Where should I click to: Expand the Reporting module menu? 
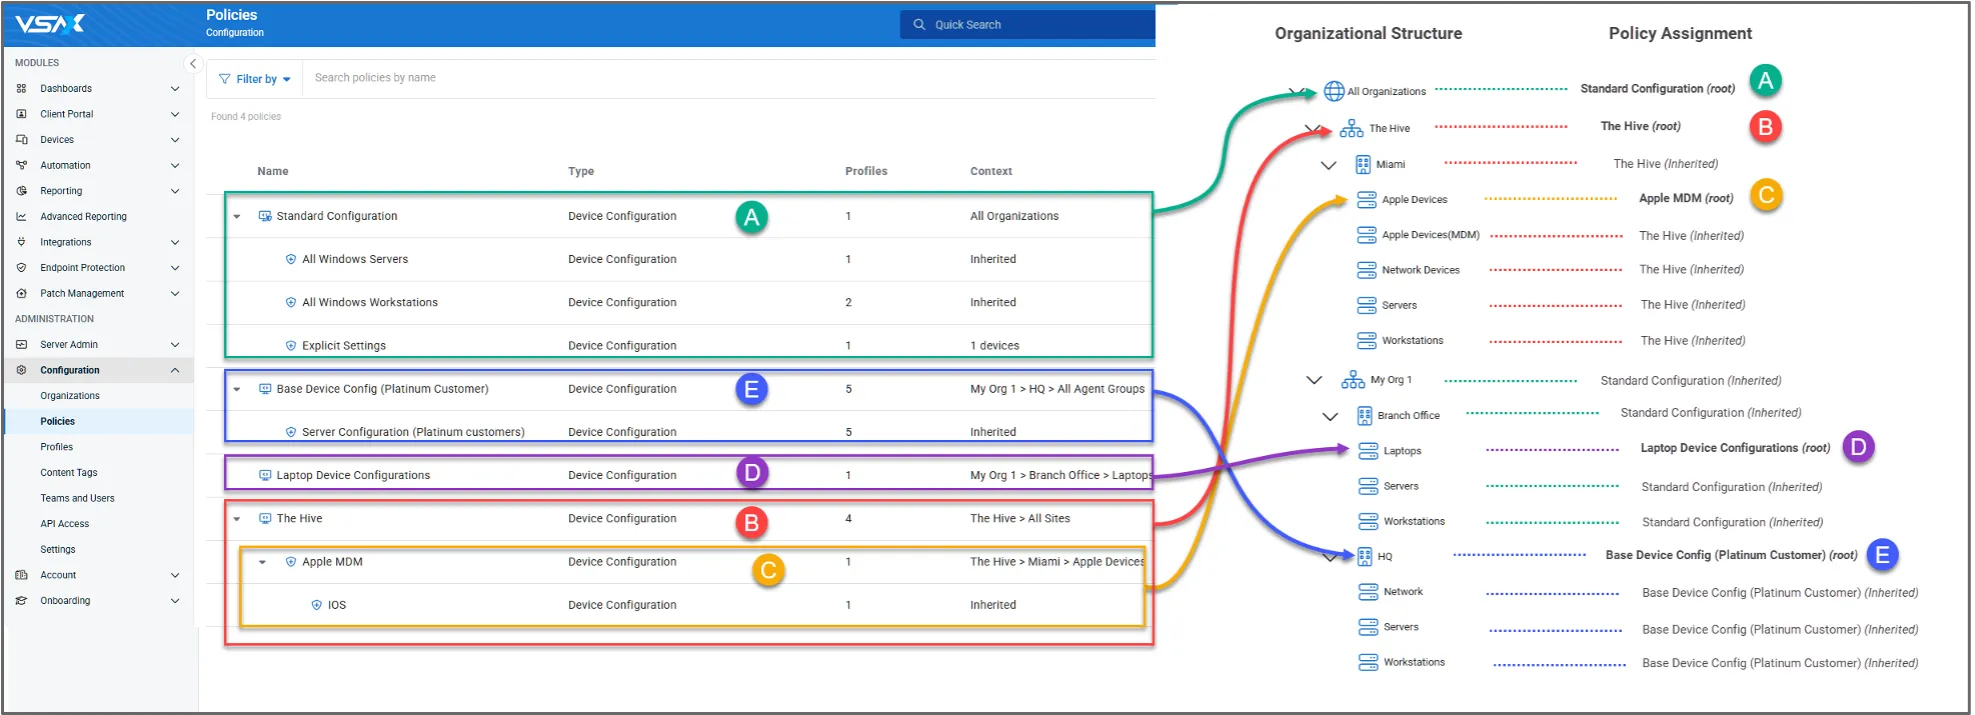coord(175,191)
